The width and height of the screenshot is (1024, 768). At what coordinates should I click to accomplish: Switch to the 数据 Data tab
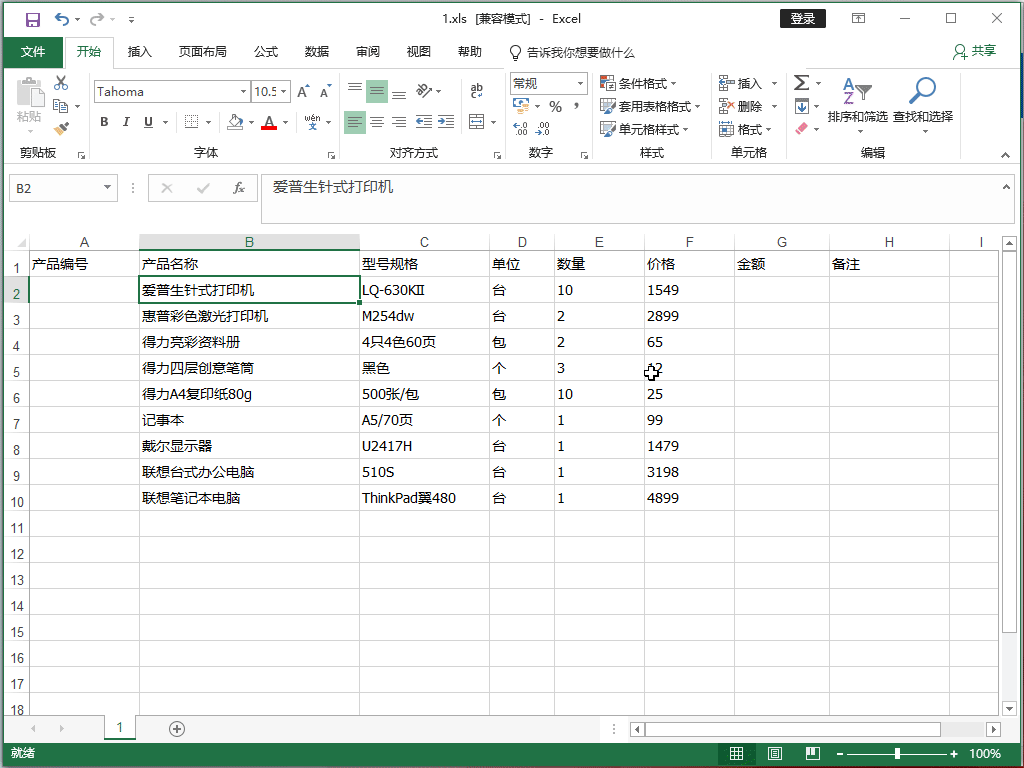(317, 52)
